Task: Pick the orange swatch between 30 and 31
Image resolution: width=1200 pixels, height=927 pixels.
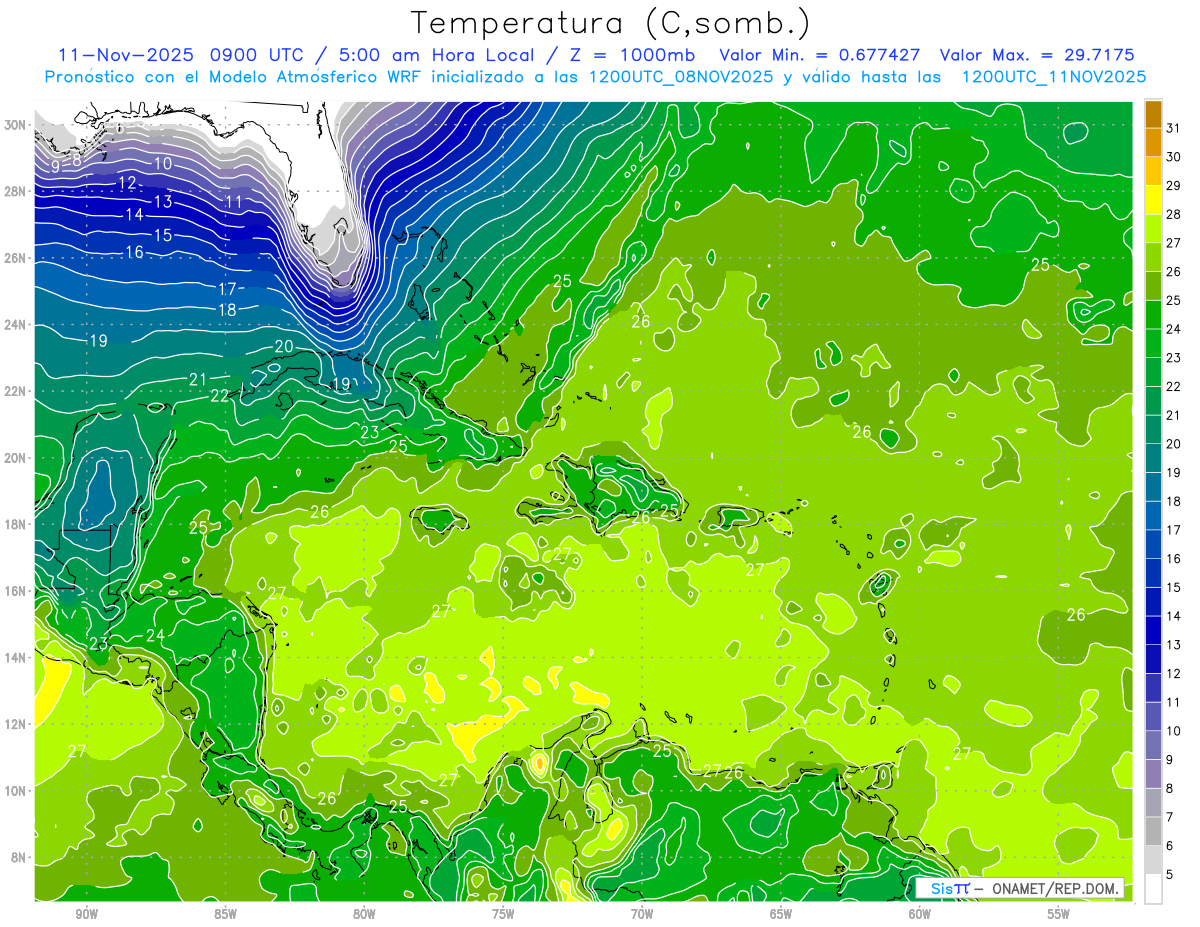Action: pyautogui.click(x=1153, y=142)
